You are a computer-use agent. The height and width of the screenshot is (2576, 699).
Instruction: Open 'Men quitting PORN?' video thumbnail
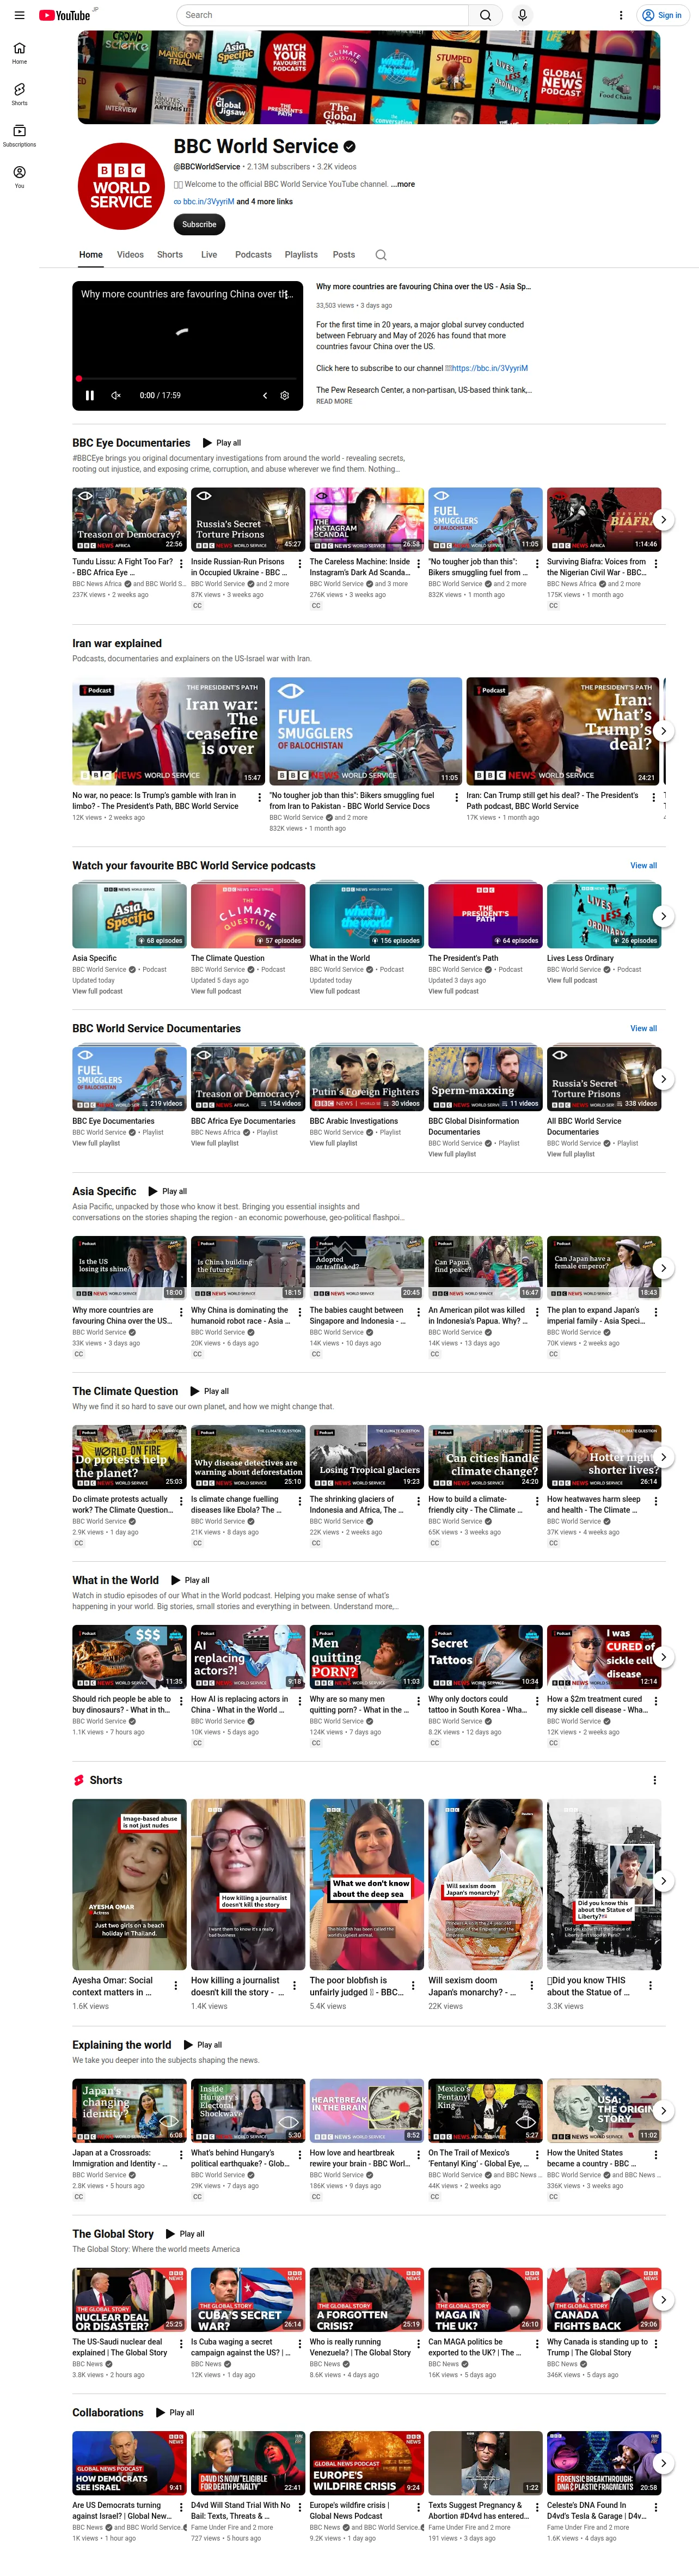coord(367,1657)
